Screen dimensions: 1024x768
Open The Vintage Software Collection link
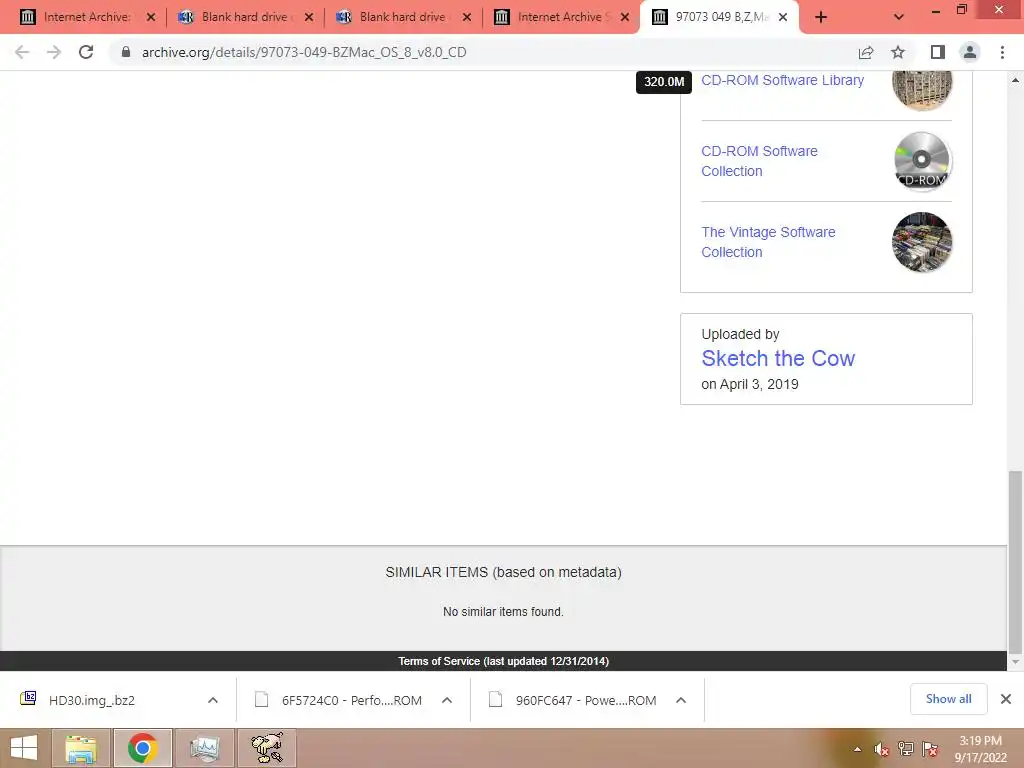pos(768,242)
